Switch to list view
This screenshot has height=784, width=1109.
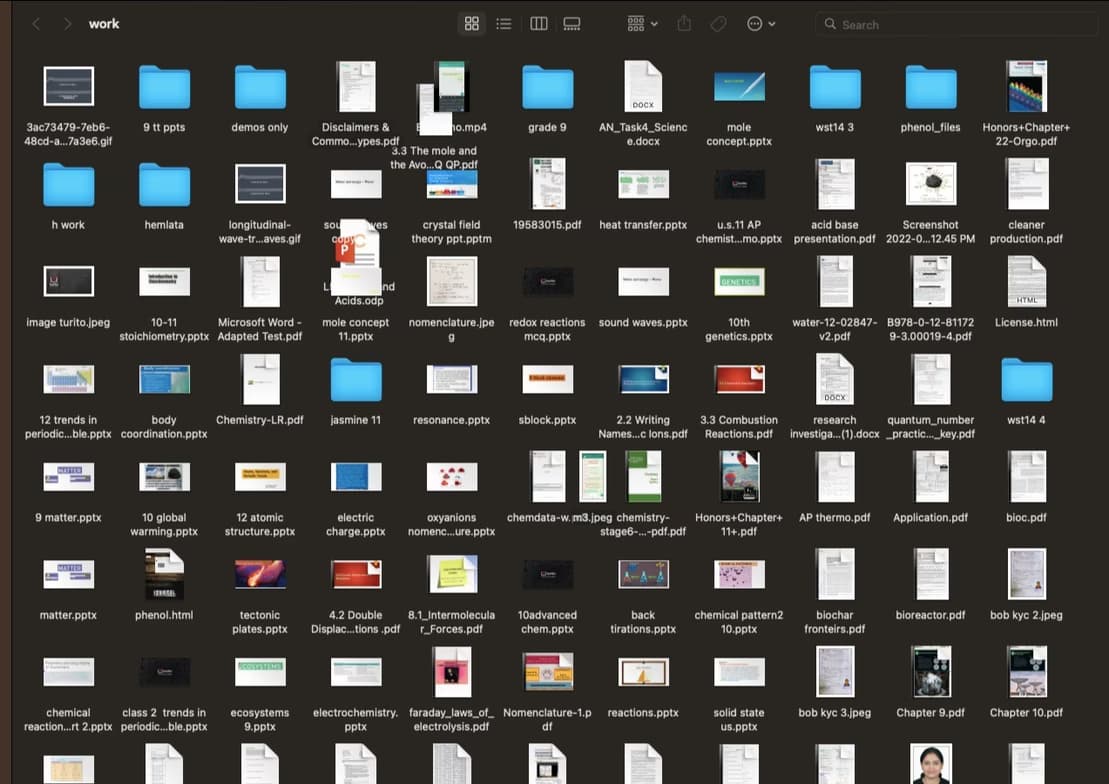[504, 23]
